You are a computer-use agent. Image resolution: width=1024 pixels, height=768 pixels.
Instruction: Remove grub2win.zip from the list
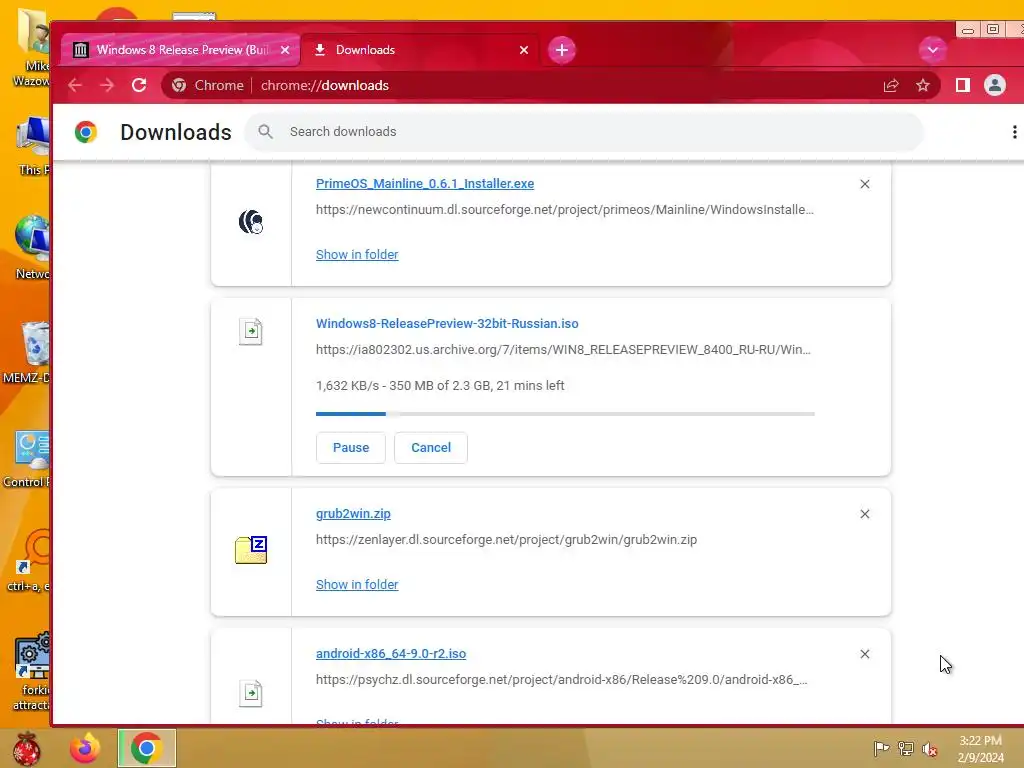click(865, 515)
